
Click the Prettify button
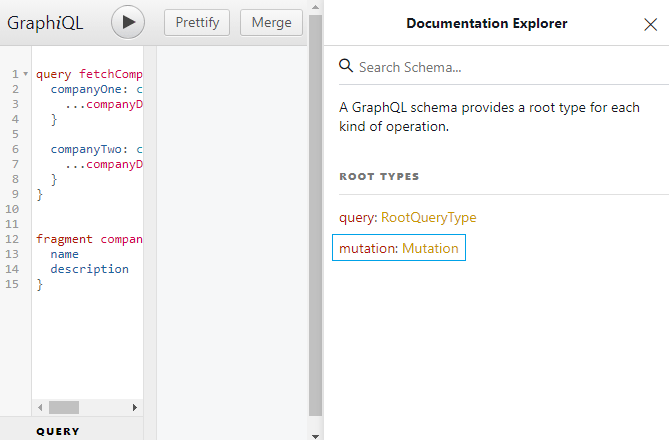[197, 22]
